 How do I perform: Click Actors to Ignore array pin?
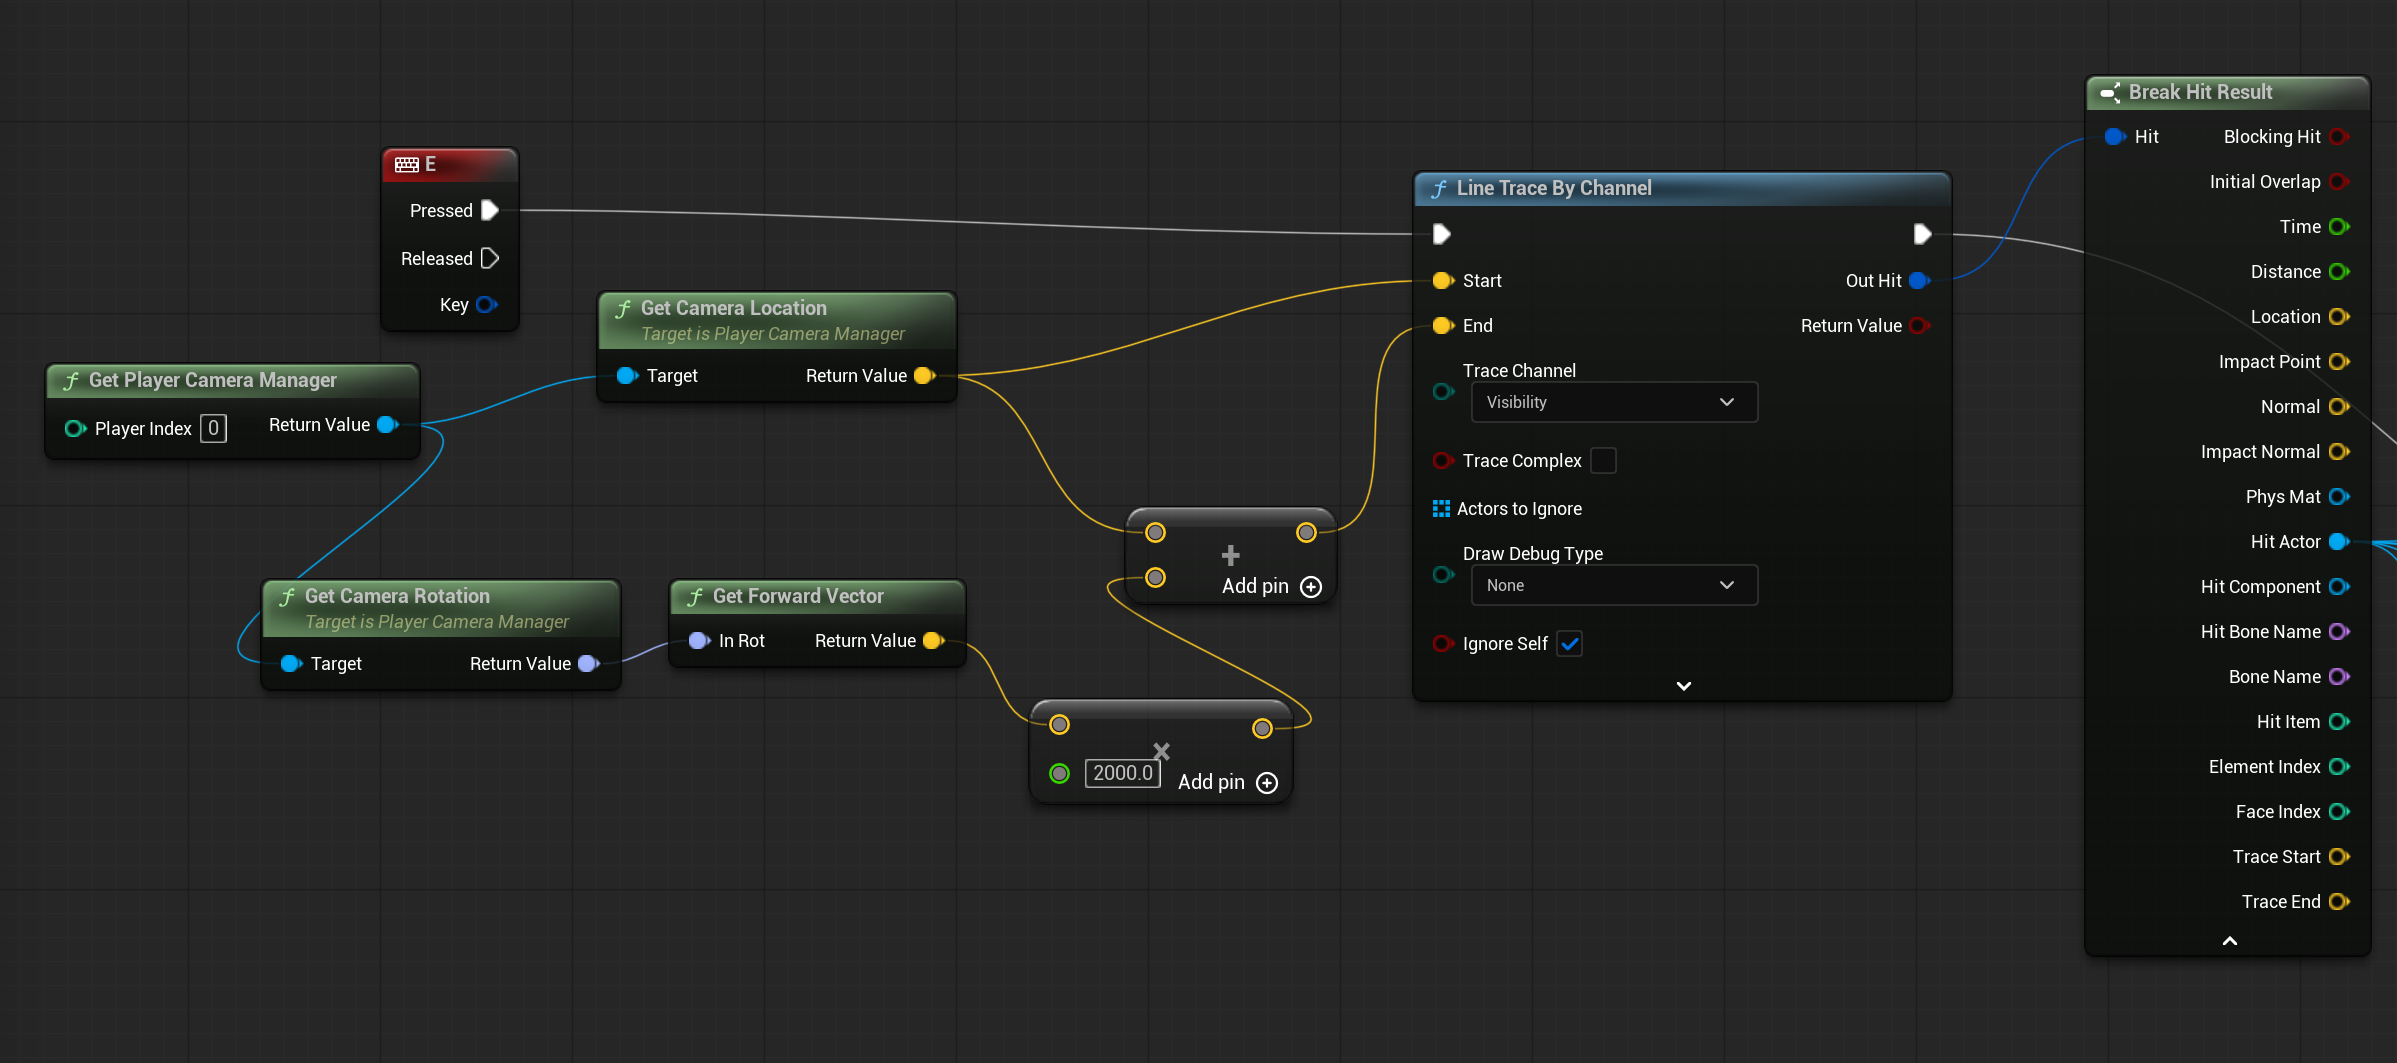coord(1441,508)
